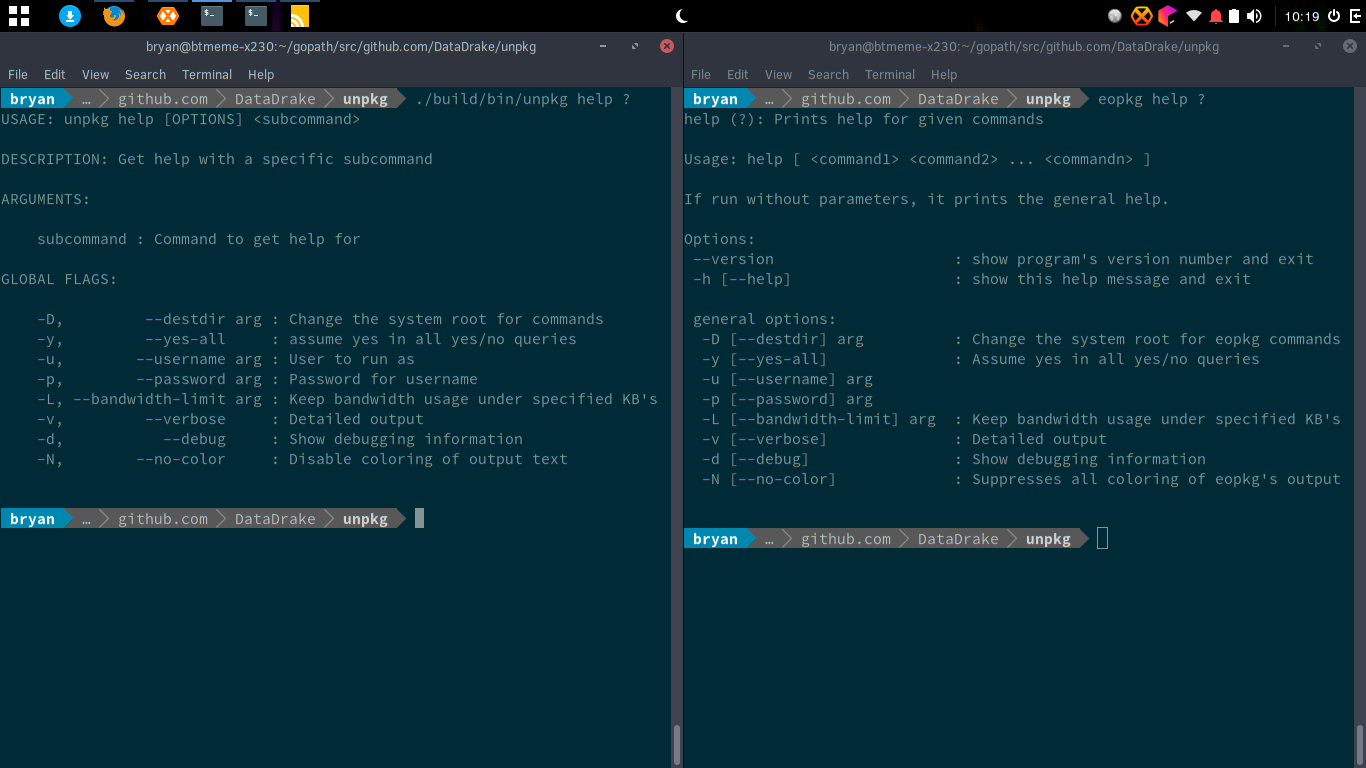The height and width of the screenshot is (768, 1366).
Task: Click the scrollbar thumb in the eopkg terminal
Action: (1360, 743)
